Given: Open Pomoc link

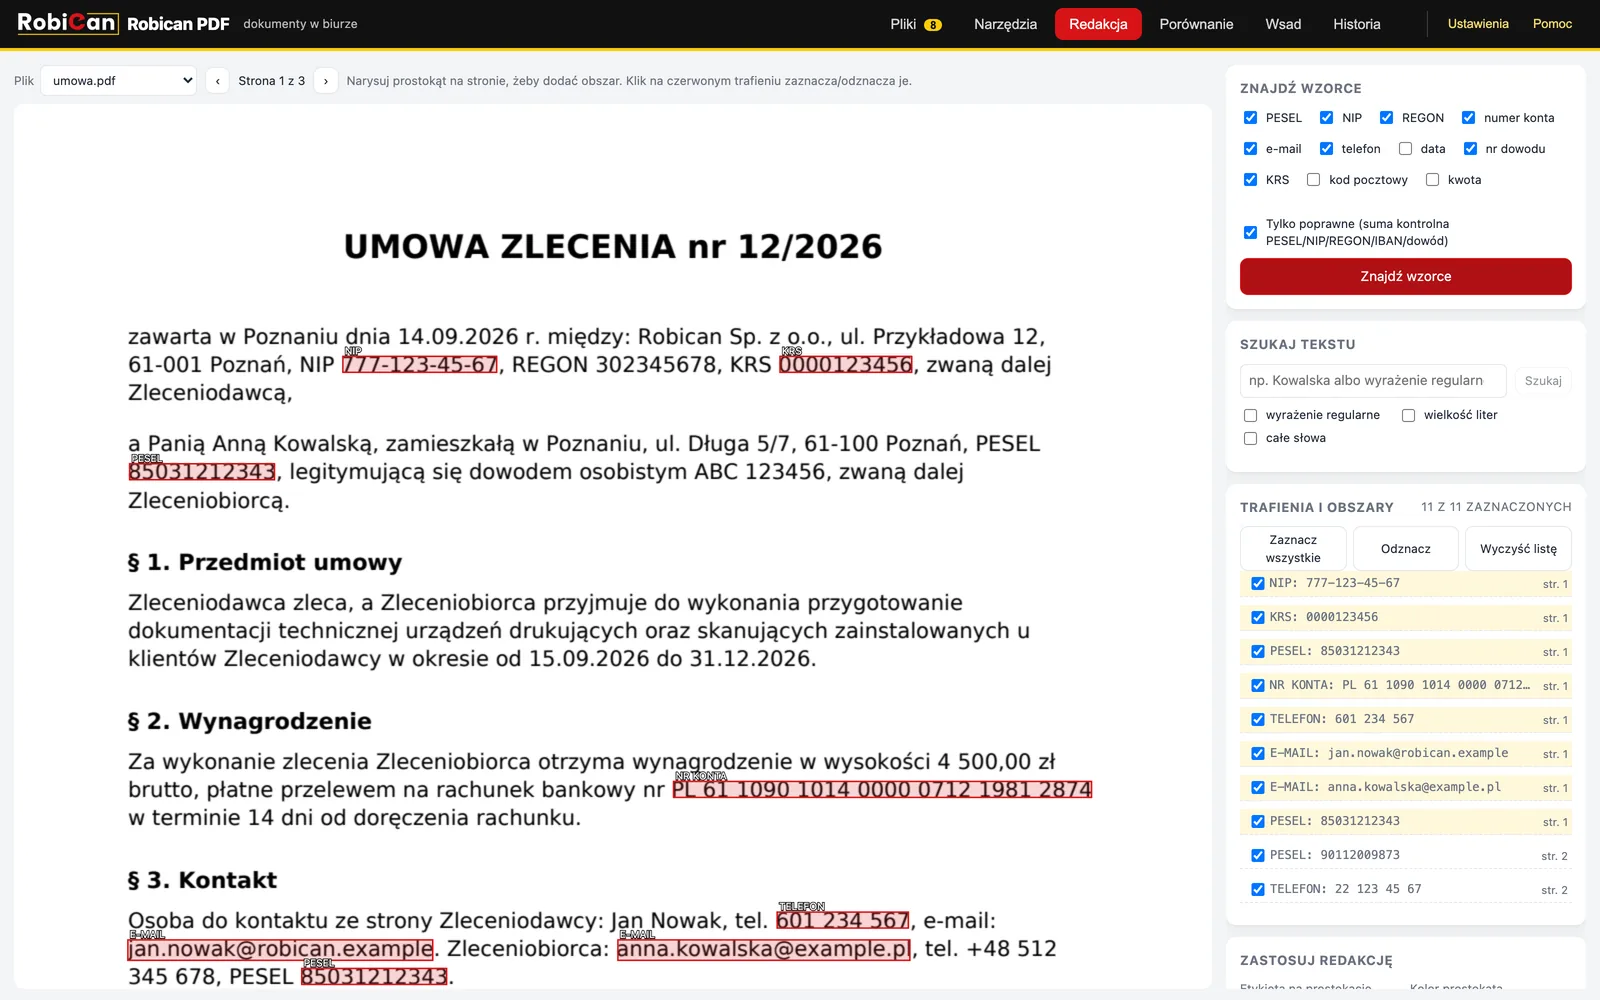Looking at the screenshot, I should (1552, 24).
